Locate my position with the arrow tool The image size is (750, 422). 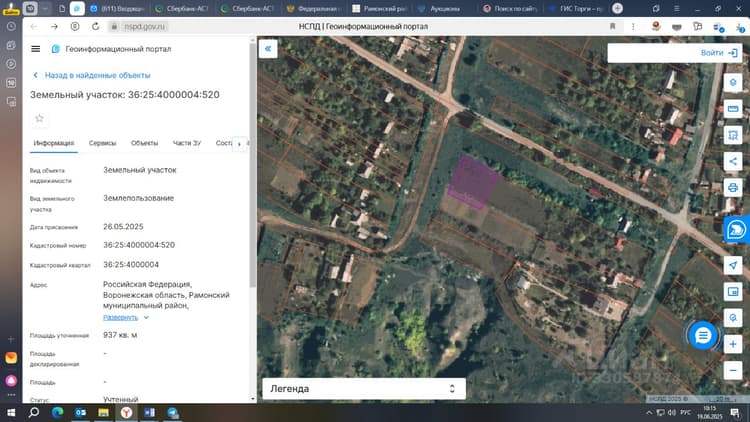coord(733,266)
